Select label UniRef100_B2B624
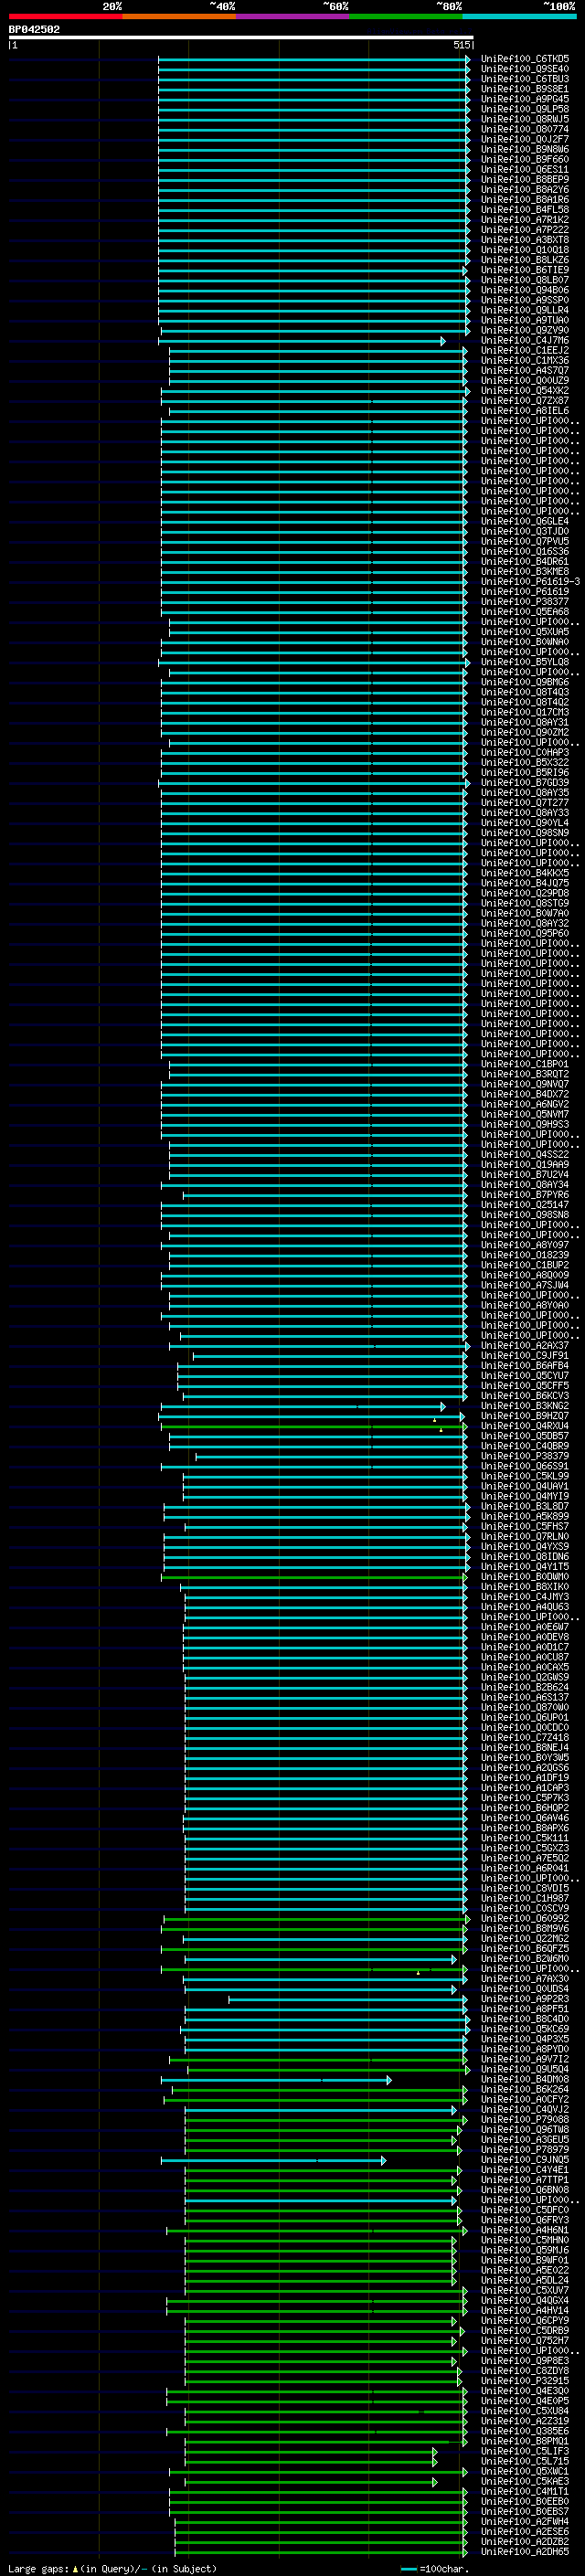 coord(524,1687)
